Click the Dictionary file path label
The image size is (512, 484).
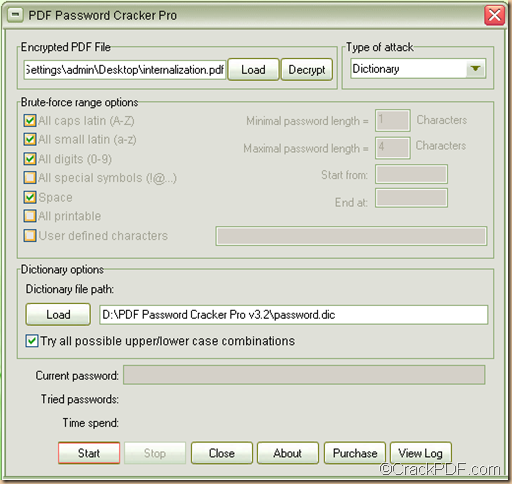[x=70, y=289]
